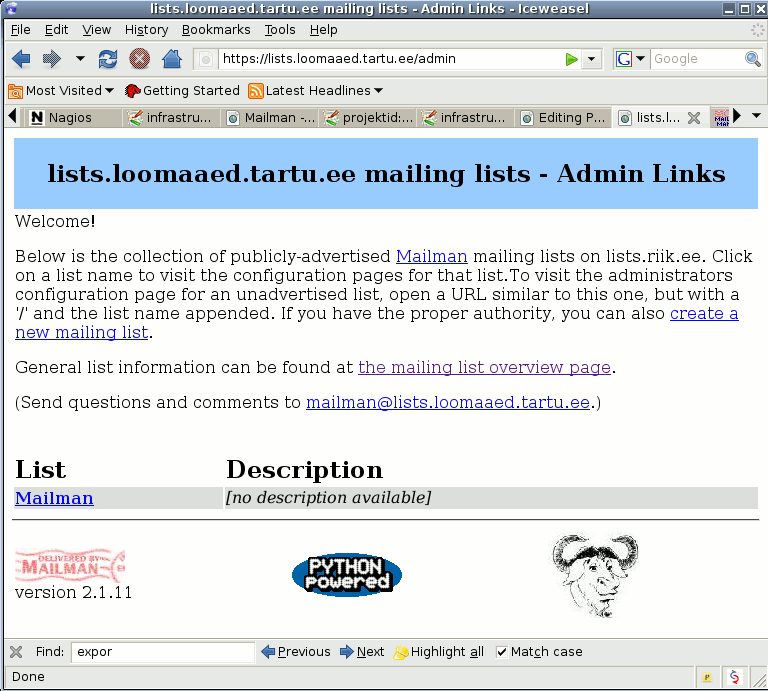Screen dimensions: 768x691
Task: Uncheck the Match case checkbox
Action: coord(501,652)
